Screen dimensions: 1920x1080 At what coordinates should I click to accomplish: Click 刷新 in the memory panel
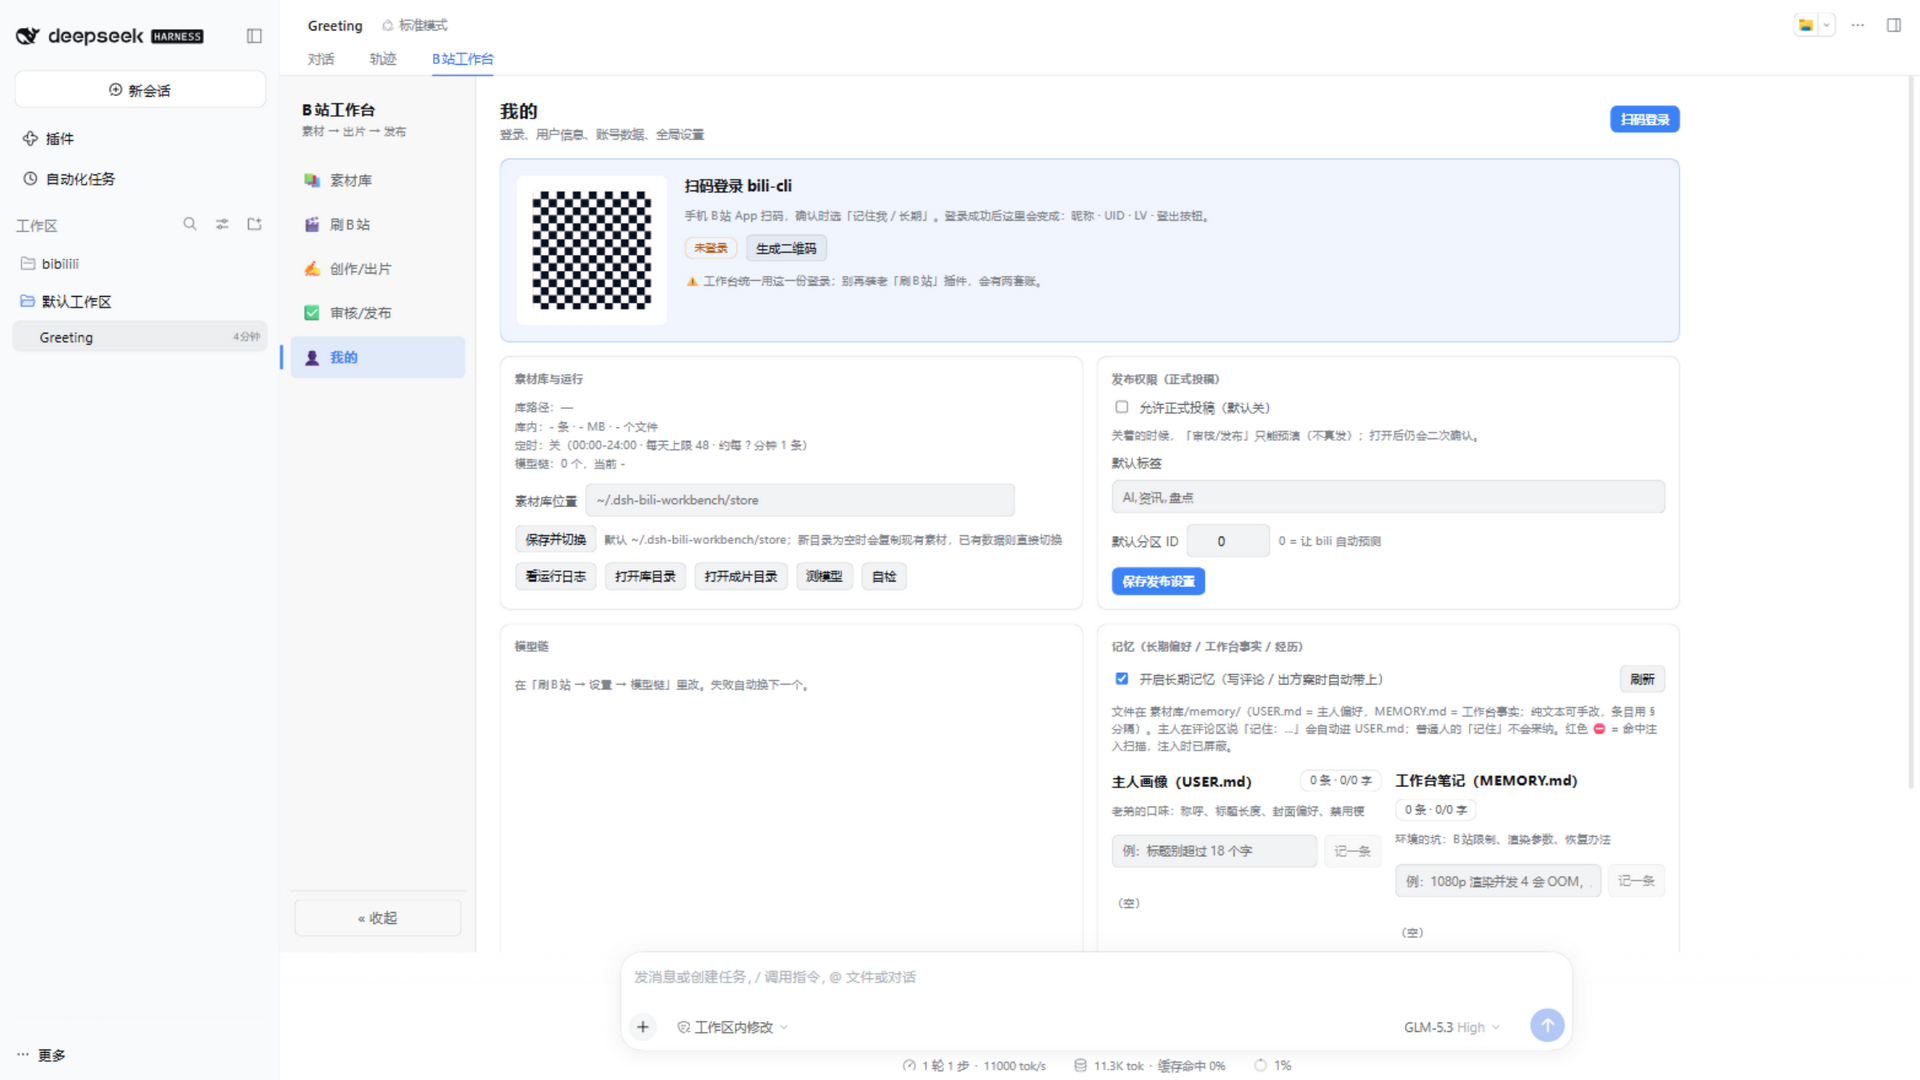coord(1642,679)
